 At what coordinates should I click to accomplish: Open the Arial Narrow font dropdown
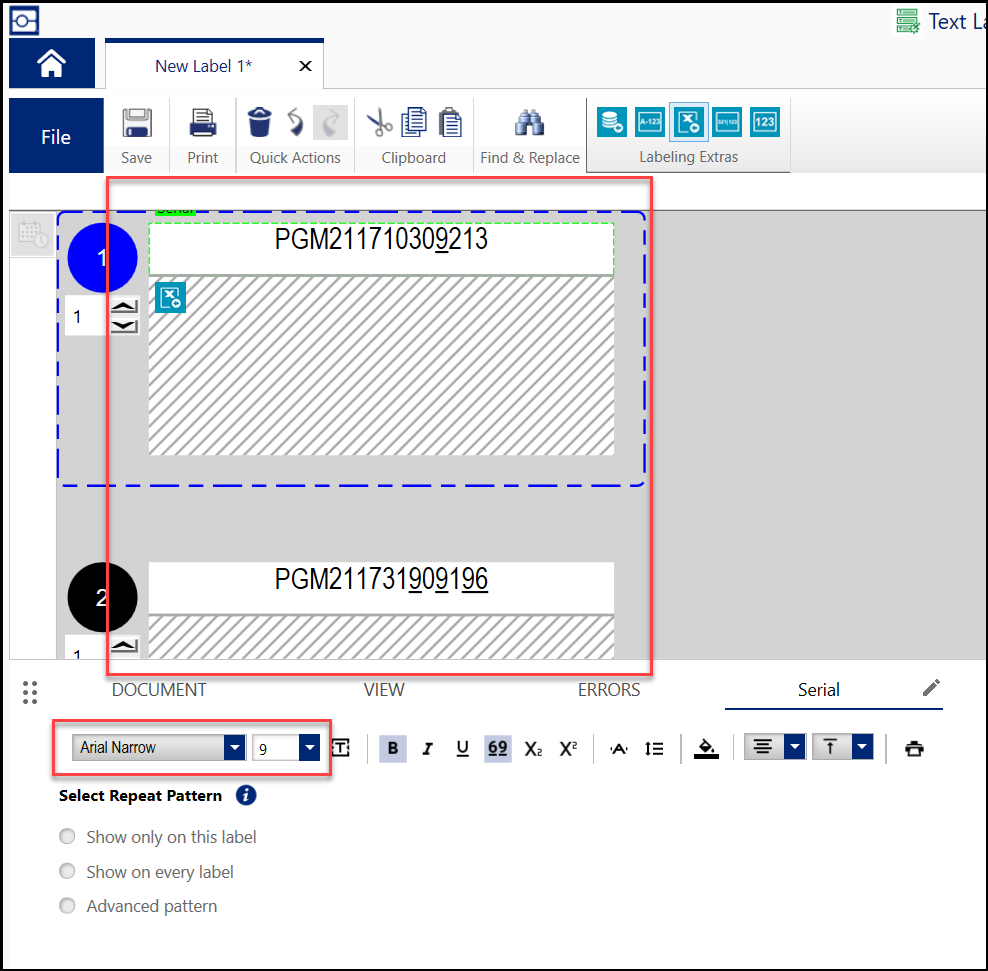tap(234, 748)
